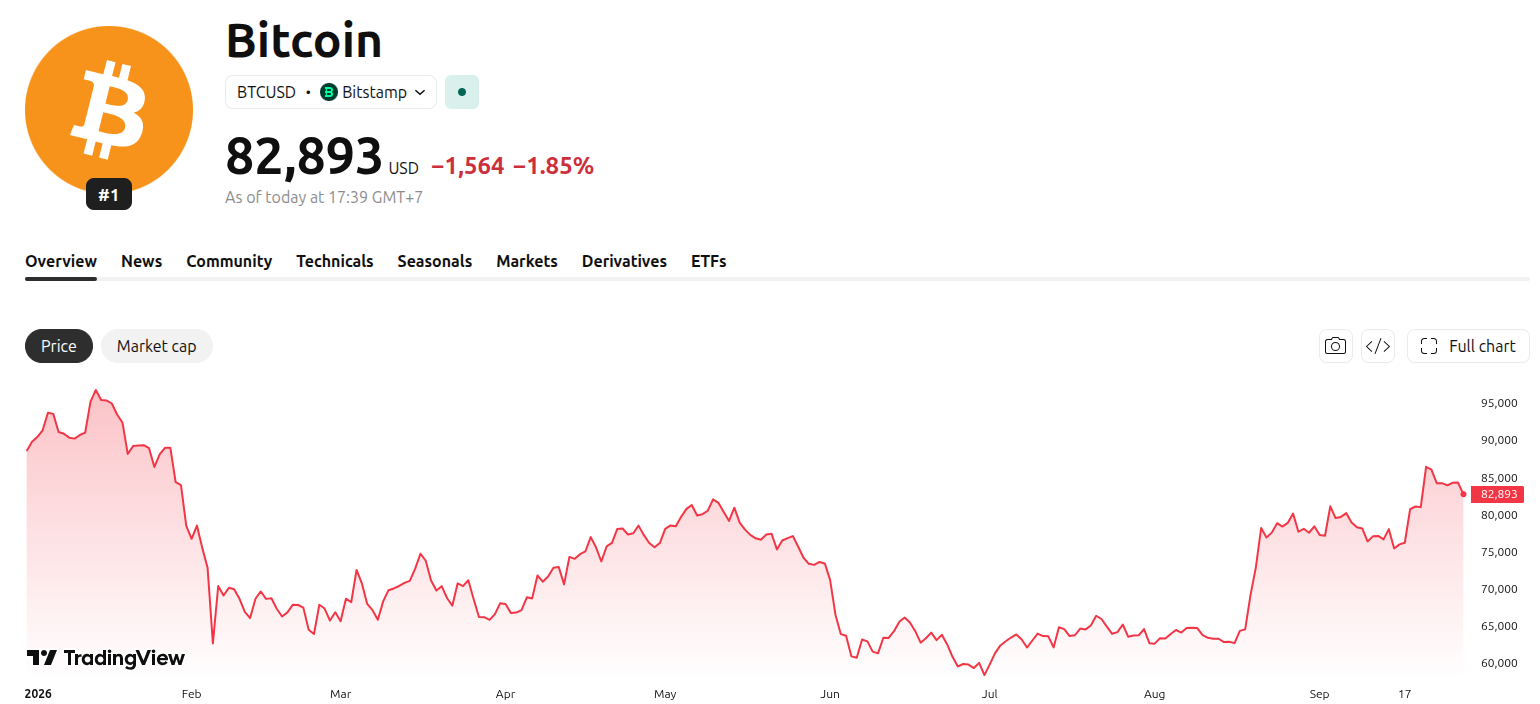Click the 'As of today at 17:39' text
This screenshot has height=704, width=1540.
pos(324,197)
